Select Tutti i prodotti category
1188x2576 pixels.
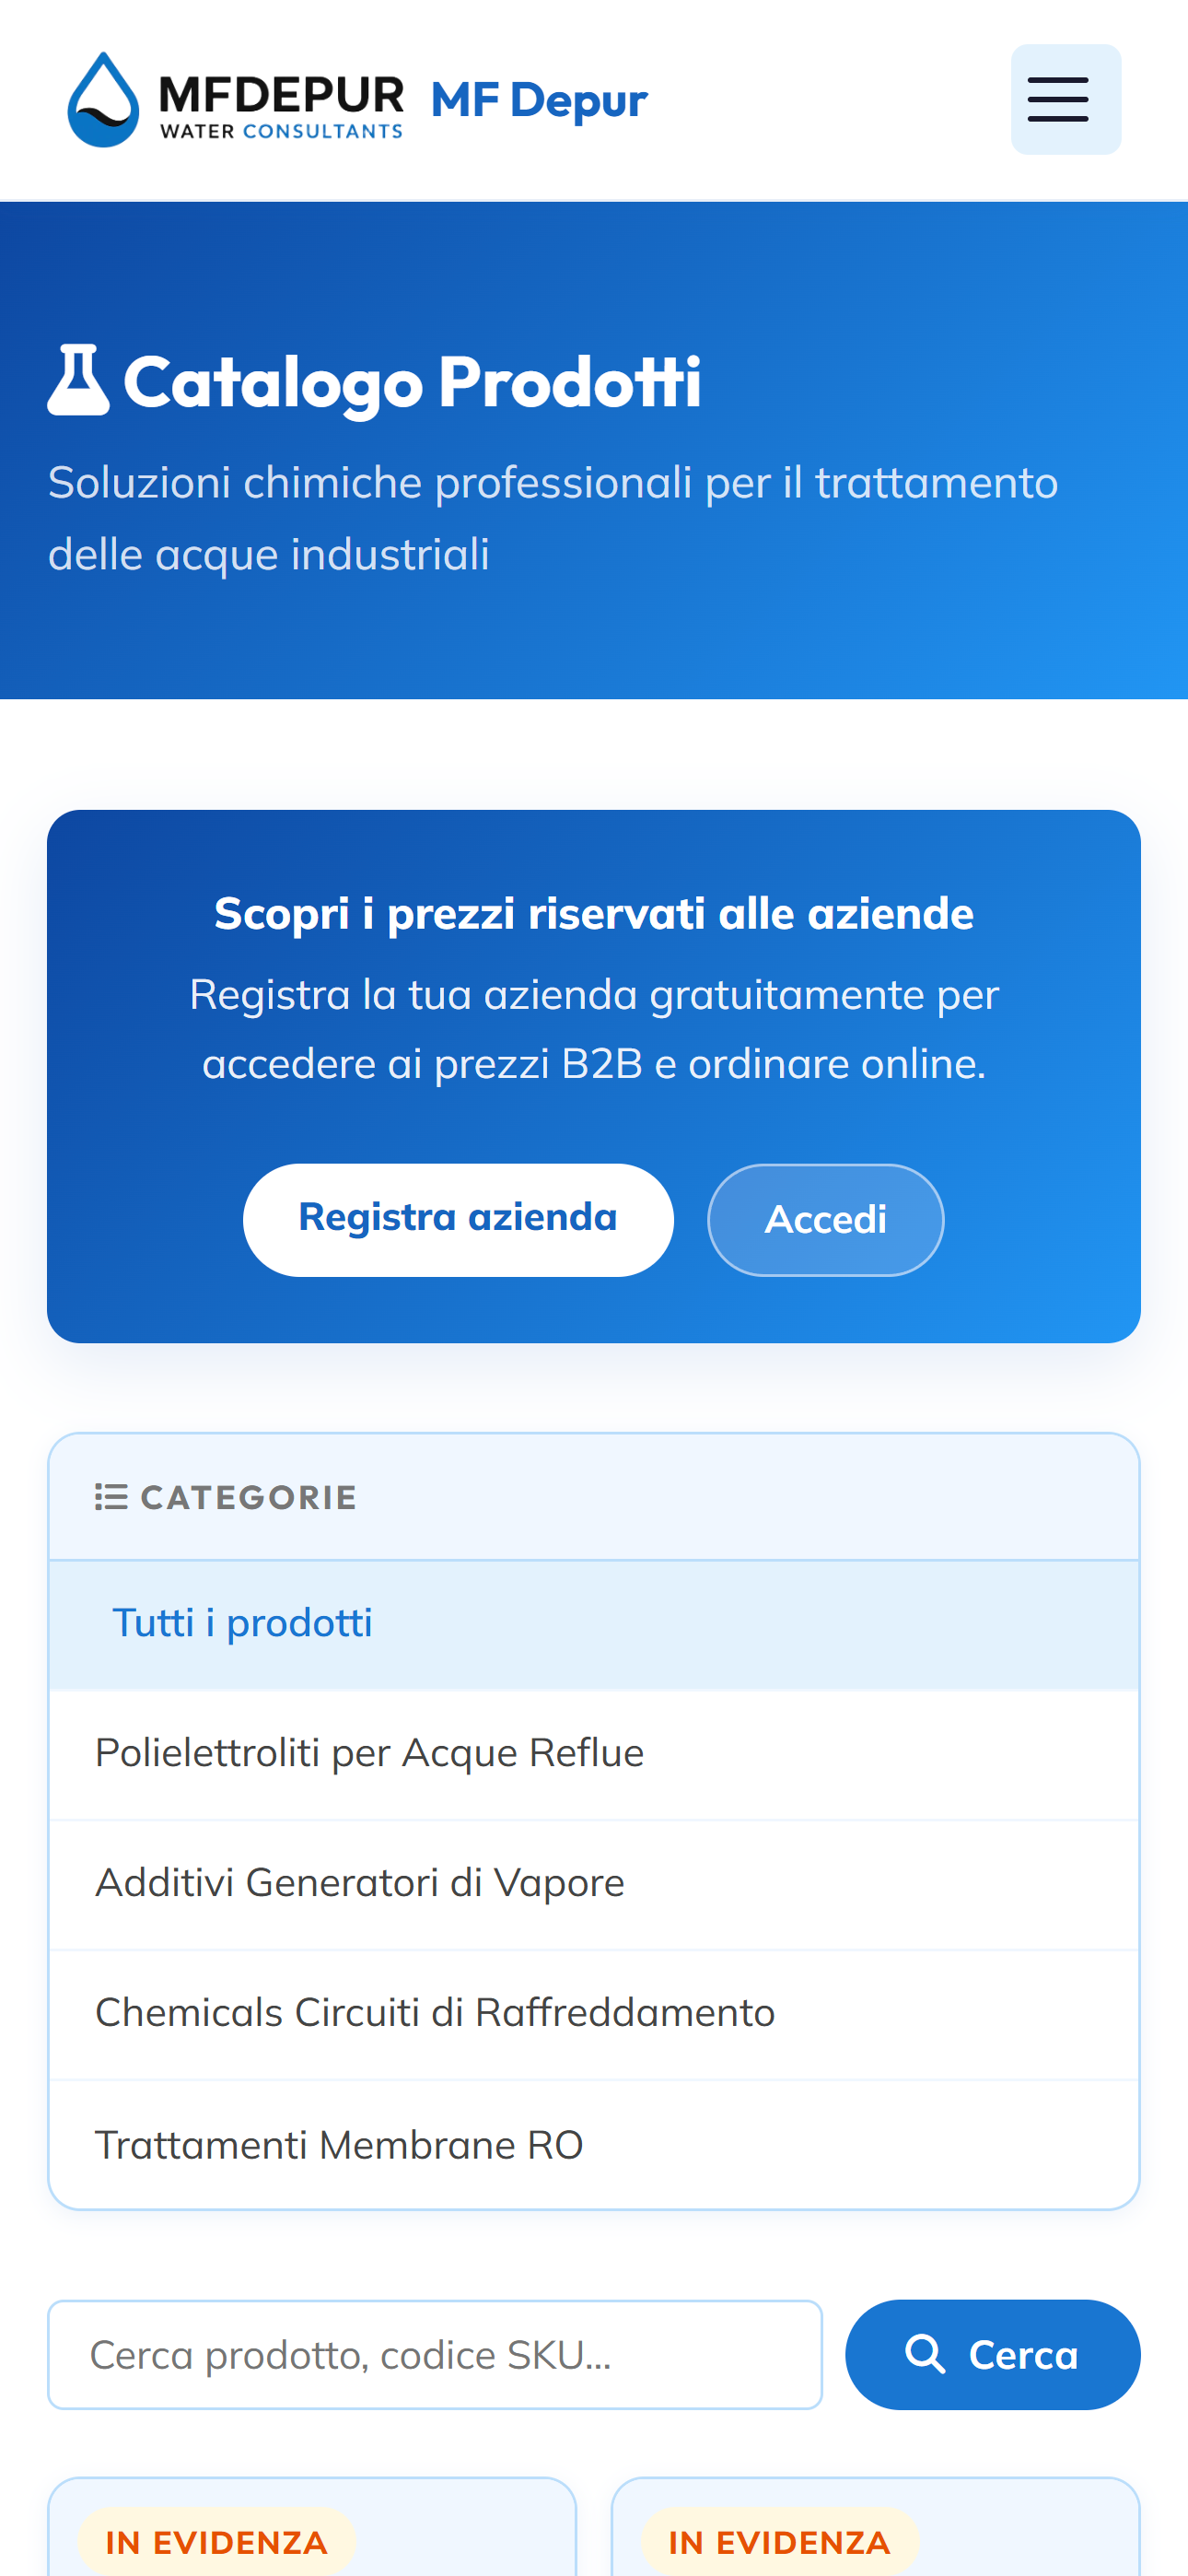242,1623
